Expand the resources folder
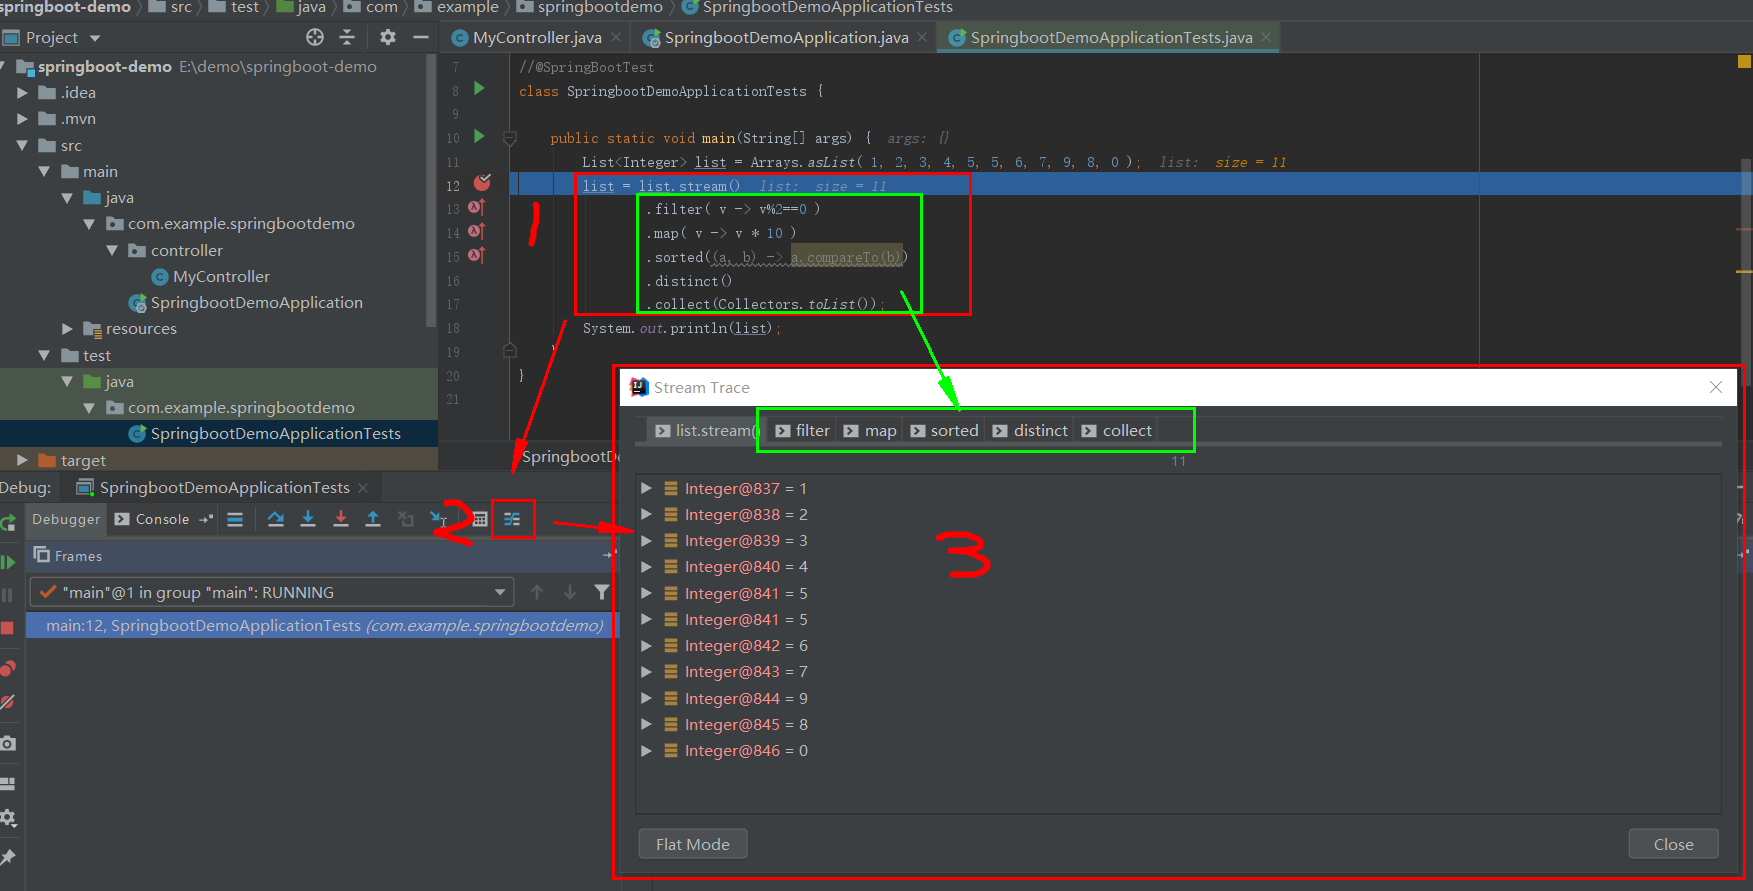The height and width of the screenshot is (891, 1753). [67, 328]
